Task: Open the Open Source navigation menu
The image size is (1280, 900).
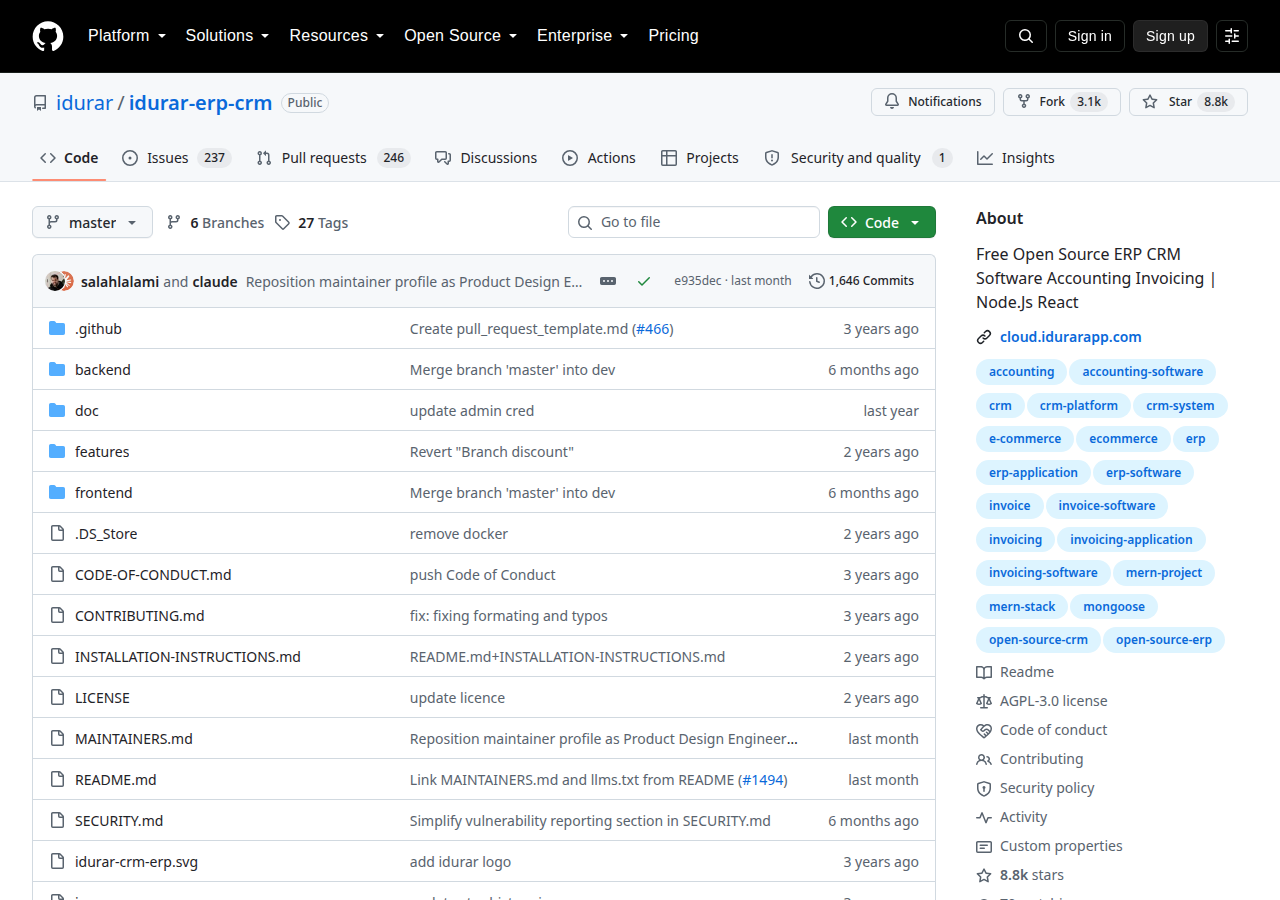Action: (461, 36)
